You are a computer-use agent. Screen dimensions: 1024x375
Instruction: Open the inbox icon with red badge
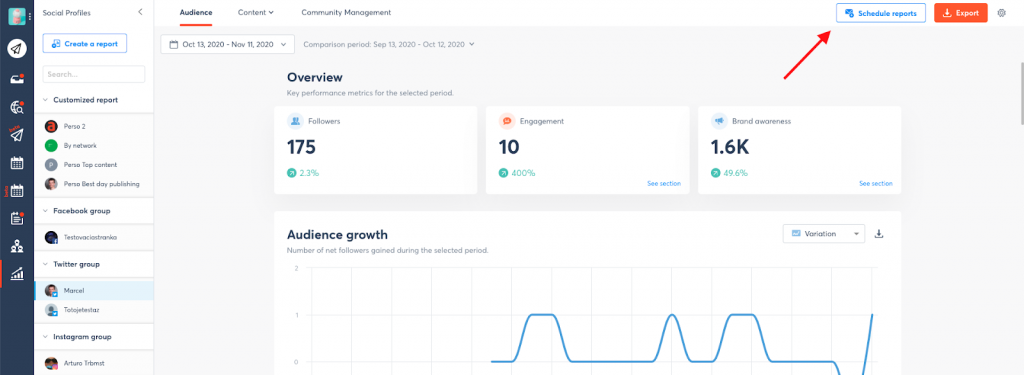click(17, 79)
